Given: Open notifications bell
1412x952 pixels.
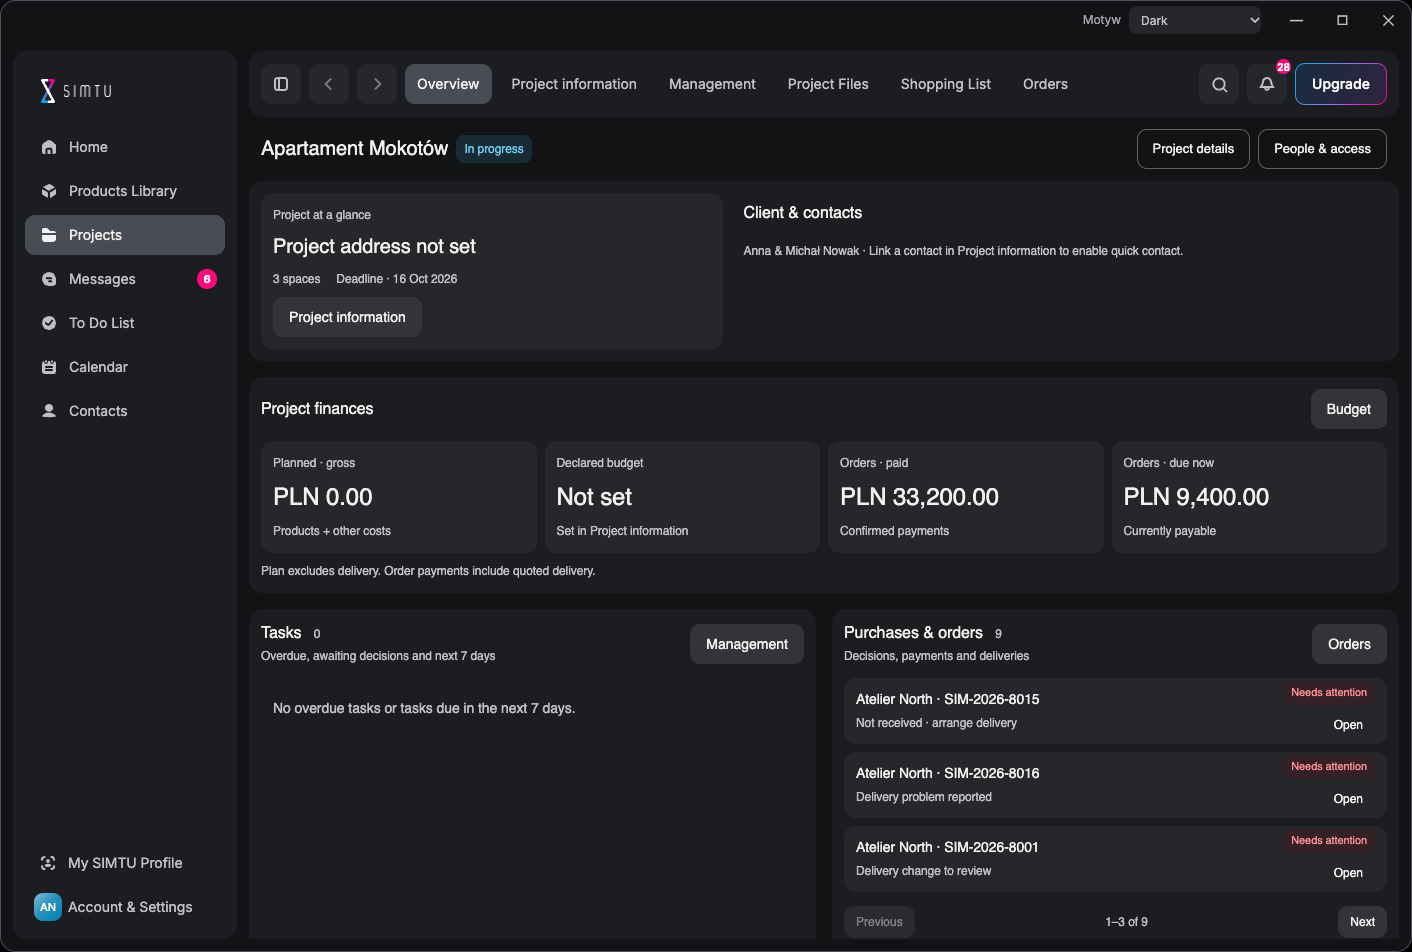Looking at the screenshot, I should (1267, 84).
